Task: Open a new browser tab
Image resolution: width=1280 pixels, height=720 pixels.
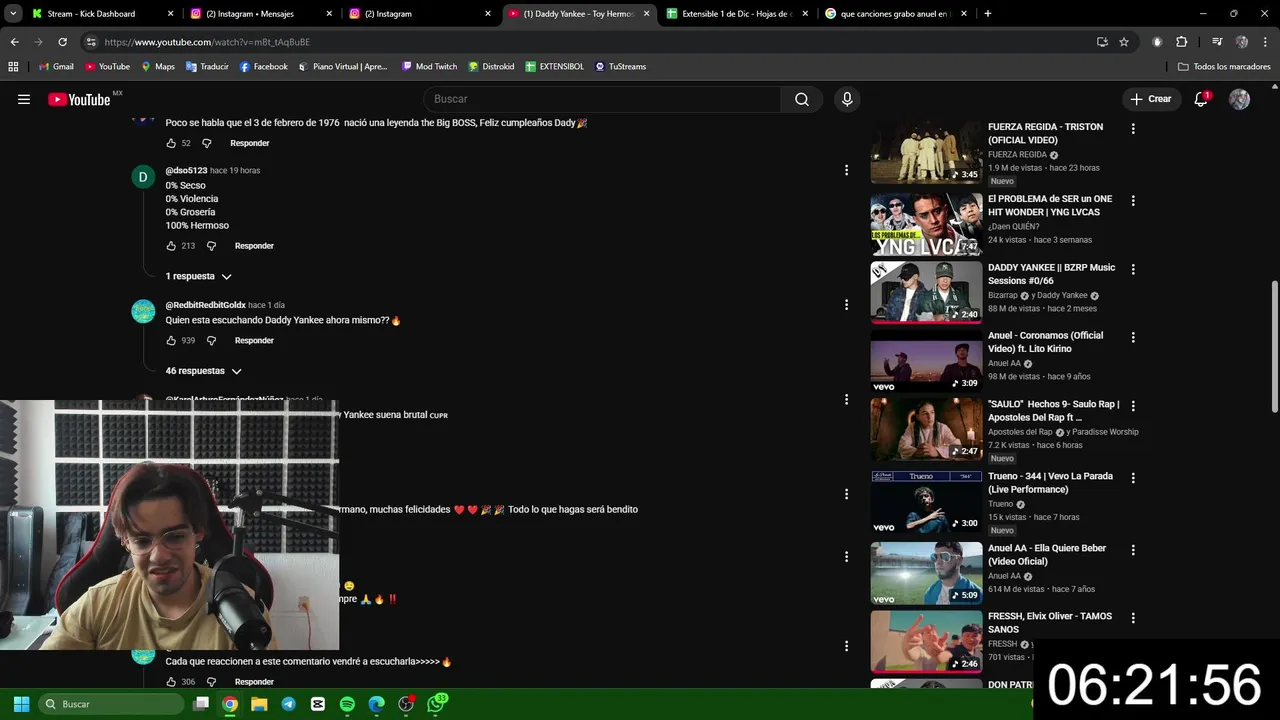Action: pyautogui.click(x=988, y=14)
